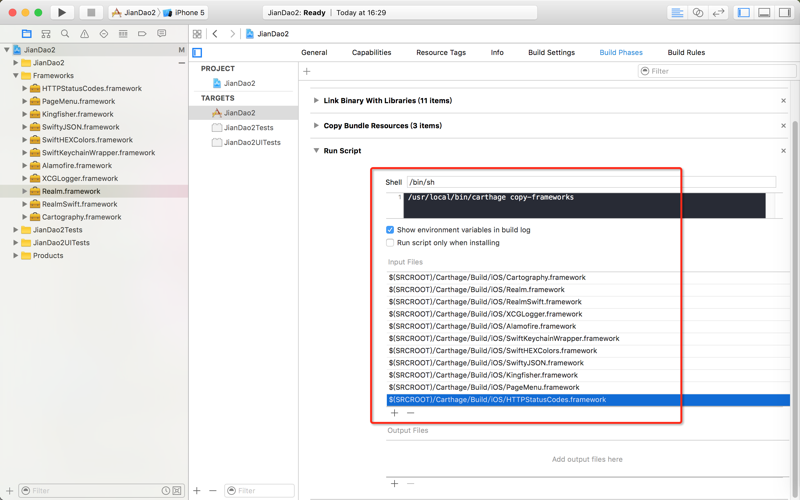
Task: Add a file in the navigator footer
Action: [x=9, y=490]
